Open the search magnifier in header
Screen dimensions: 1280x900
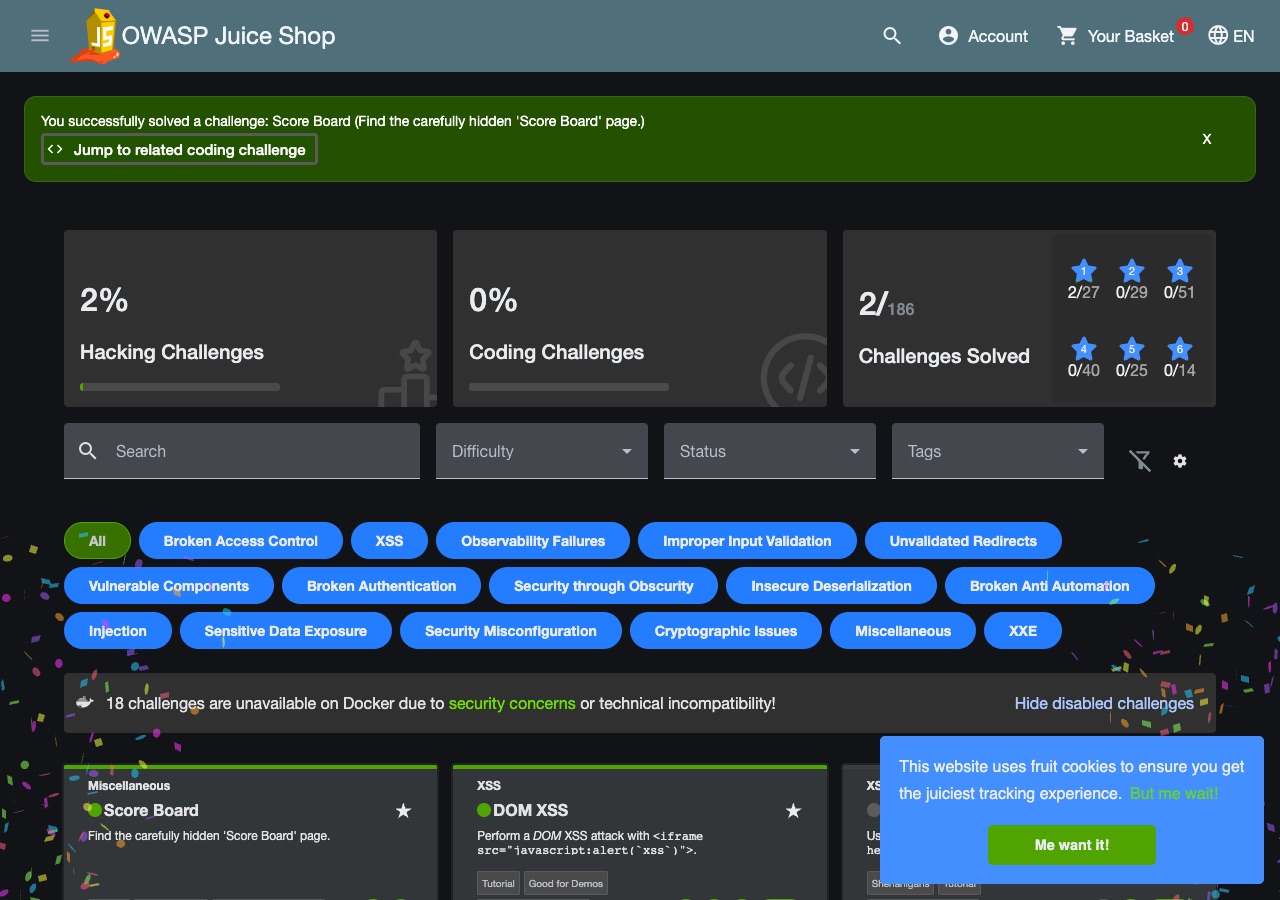pyautogui.click(x=892, y=36)
